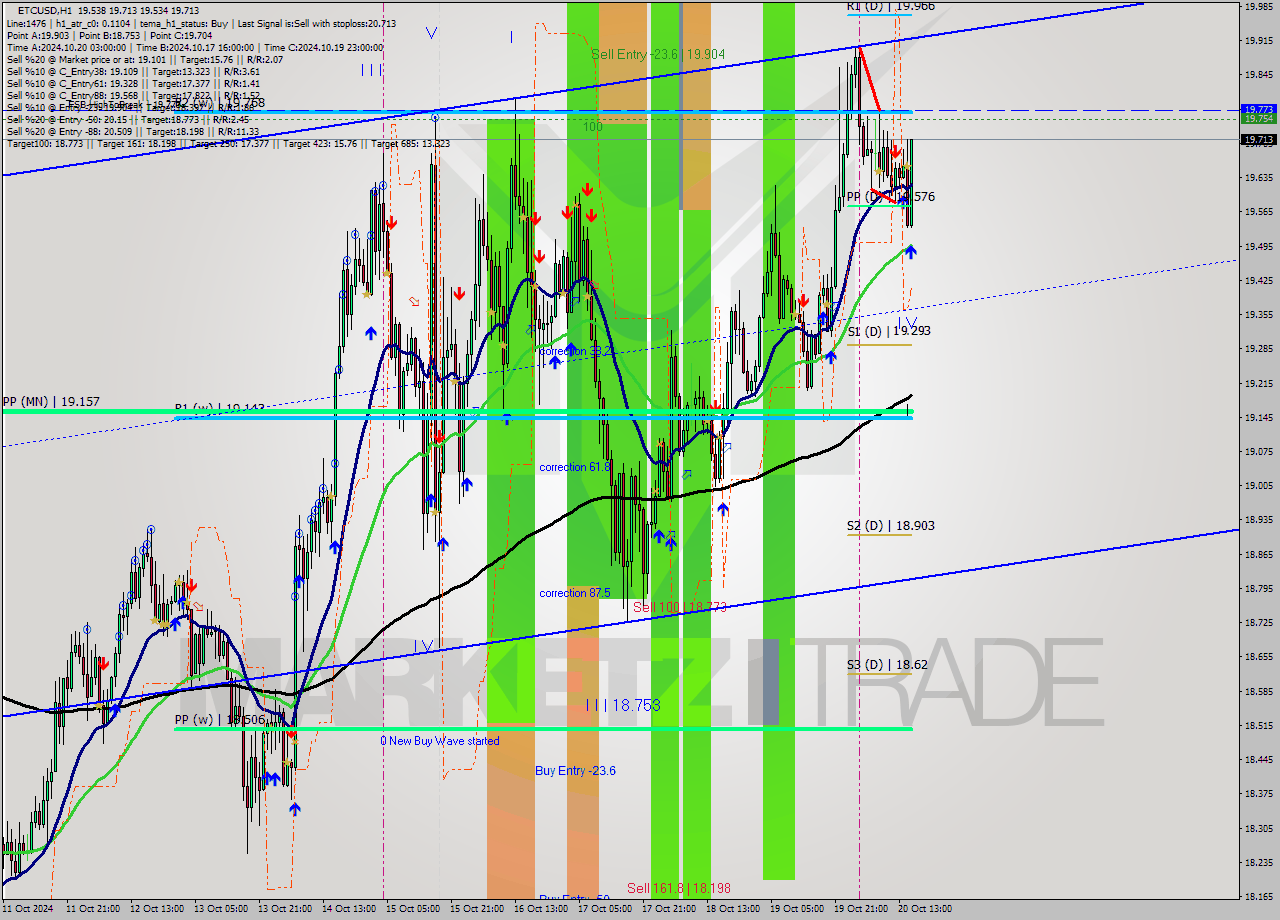Click the '17 Oct 21:00' time label
Viewport: 1280px width, 920px height.
tap(669, 909)
